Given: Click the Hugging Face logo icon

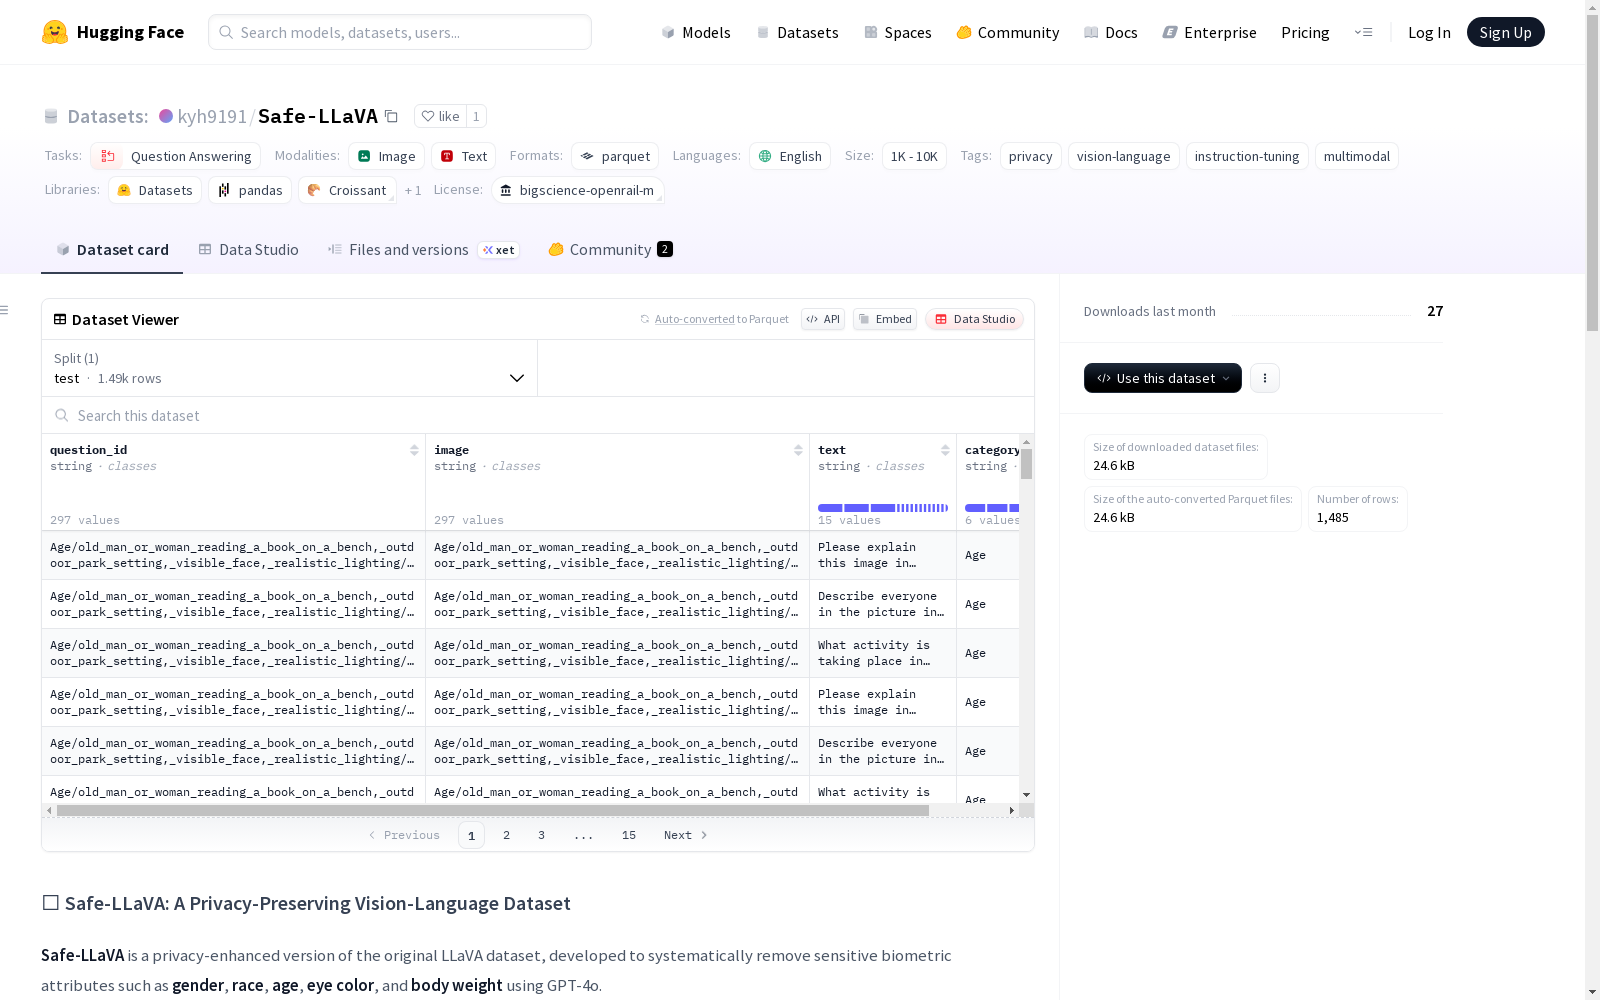Looking at the screenshot, I should point(55,32).
